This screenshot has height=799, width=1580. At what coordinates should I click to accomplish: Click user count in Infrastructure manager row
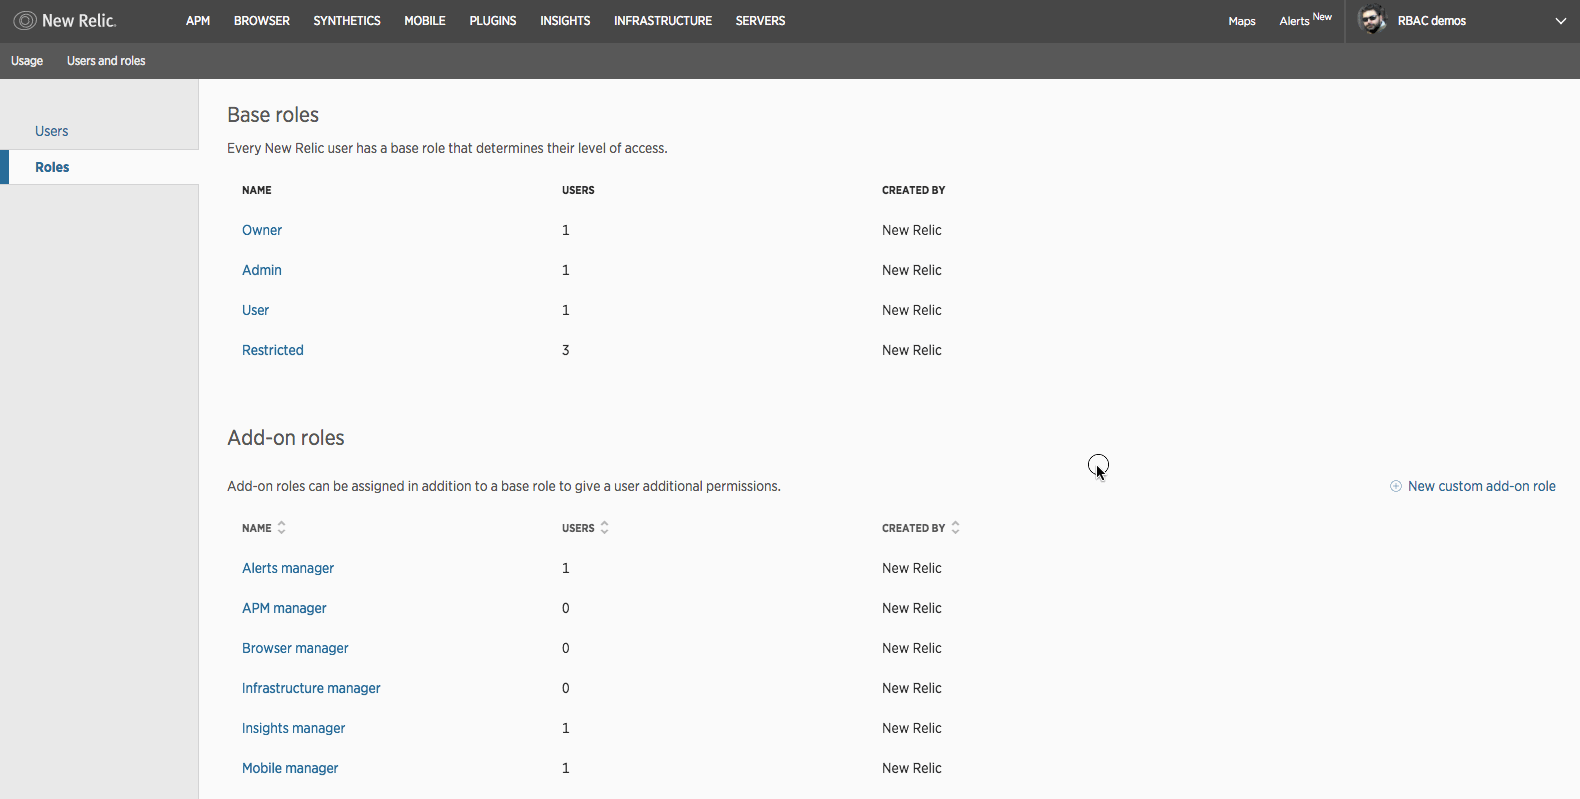tap(566, 688)
